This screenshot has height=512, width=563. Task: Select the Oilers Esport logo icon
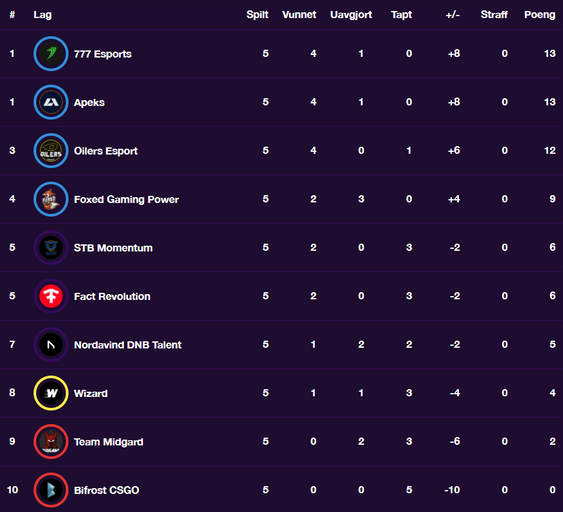51,150
